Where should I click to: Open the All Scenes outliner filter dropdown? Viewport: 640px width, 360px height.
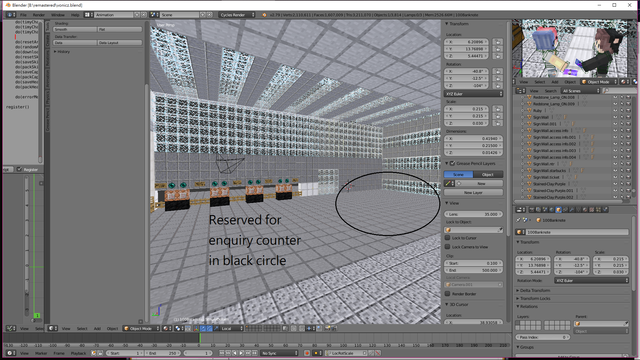tap(580, 91)
